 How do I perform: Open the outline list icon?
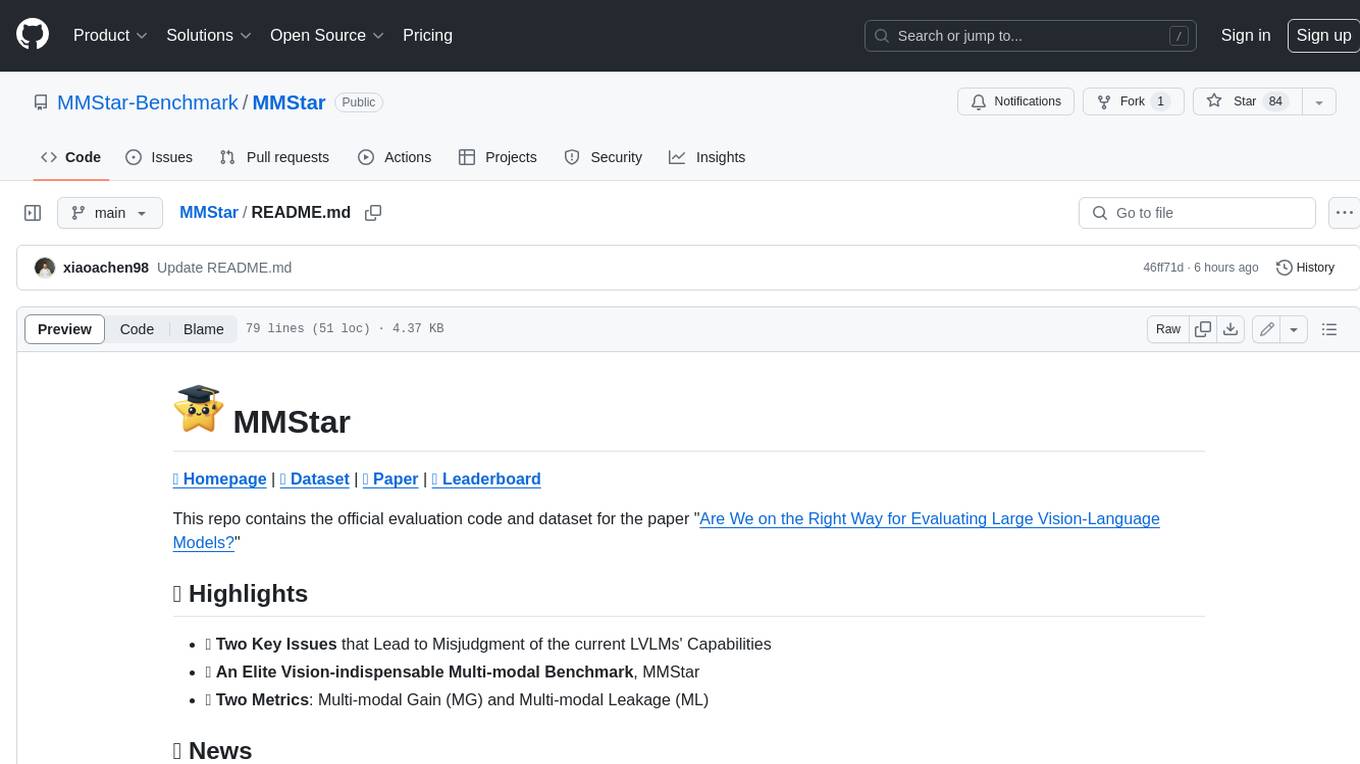(x=1329, y=329)
